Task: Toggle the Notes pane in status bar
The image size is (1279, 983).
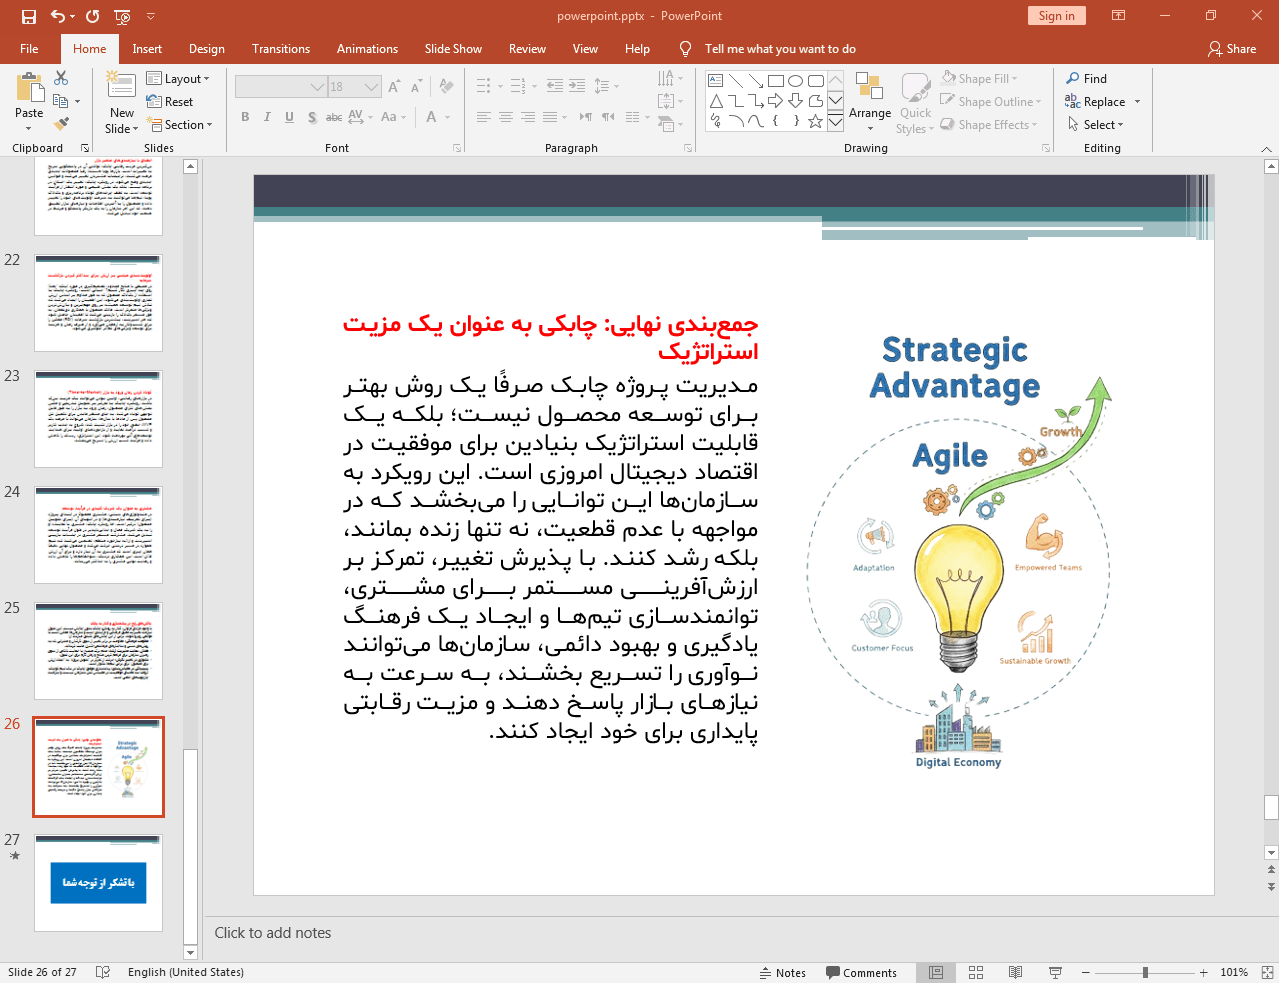Action: (x=782, y=972)
